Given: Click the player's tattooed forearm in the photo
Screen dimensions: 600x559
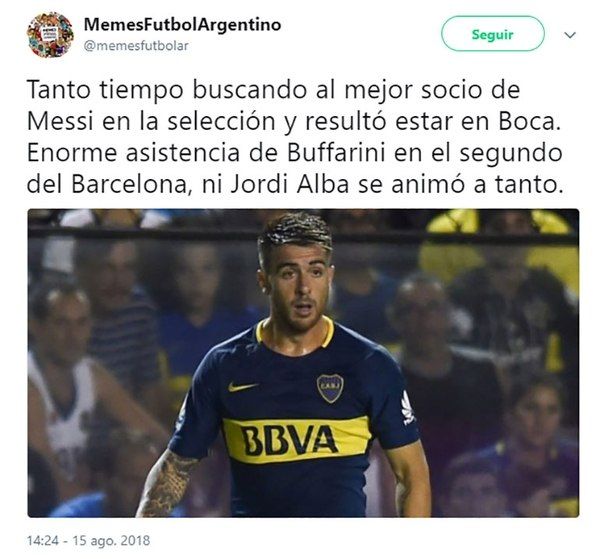Looking at the screenshot, I should pyautogui.click(x=165, y=484).
